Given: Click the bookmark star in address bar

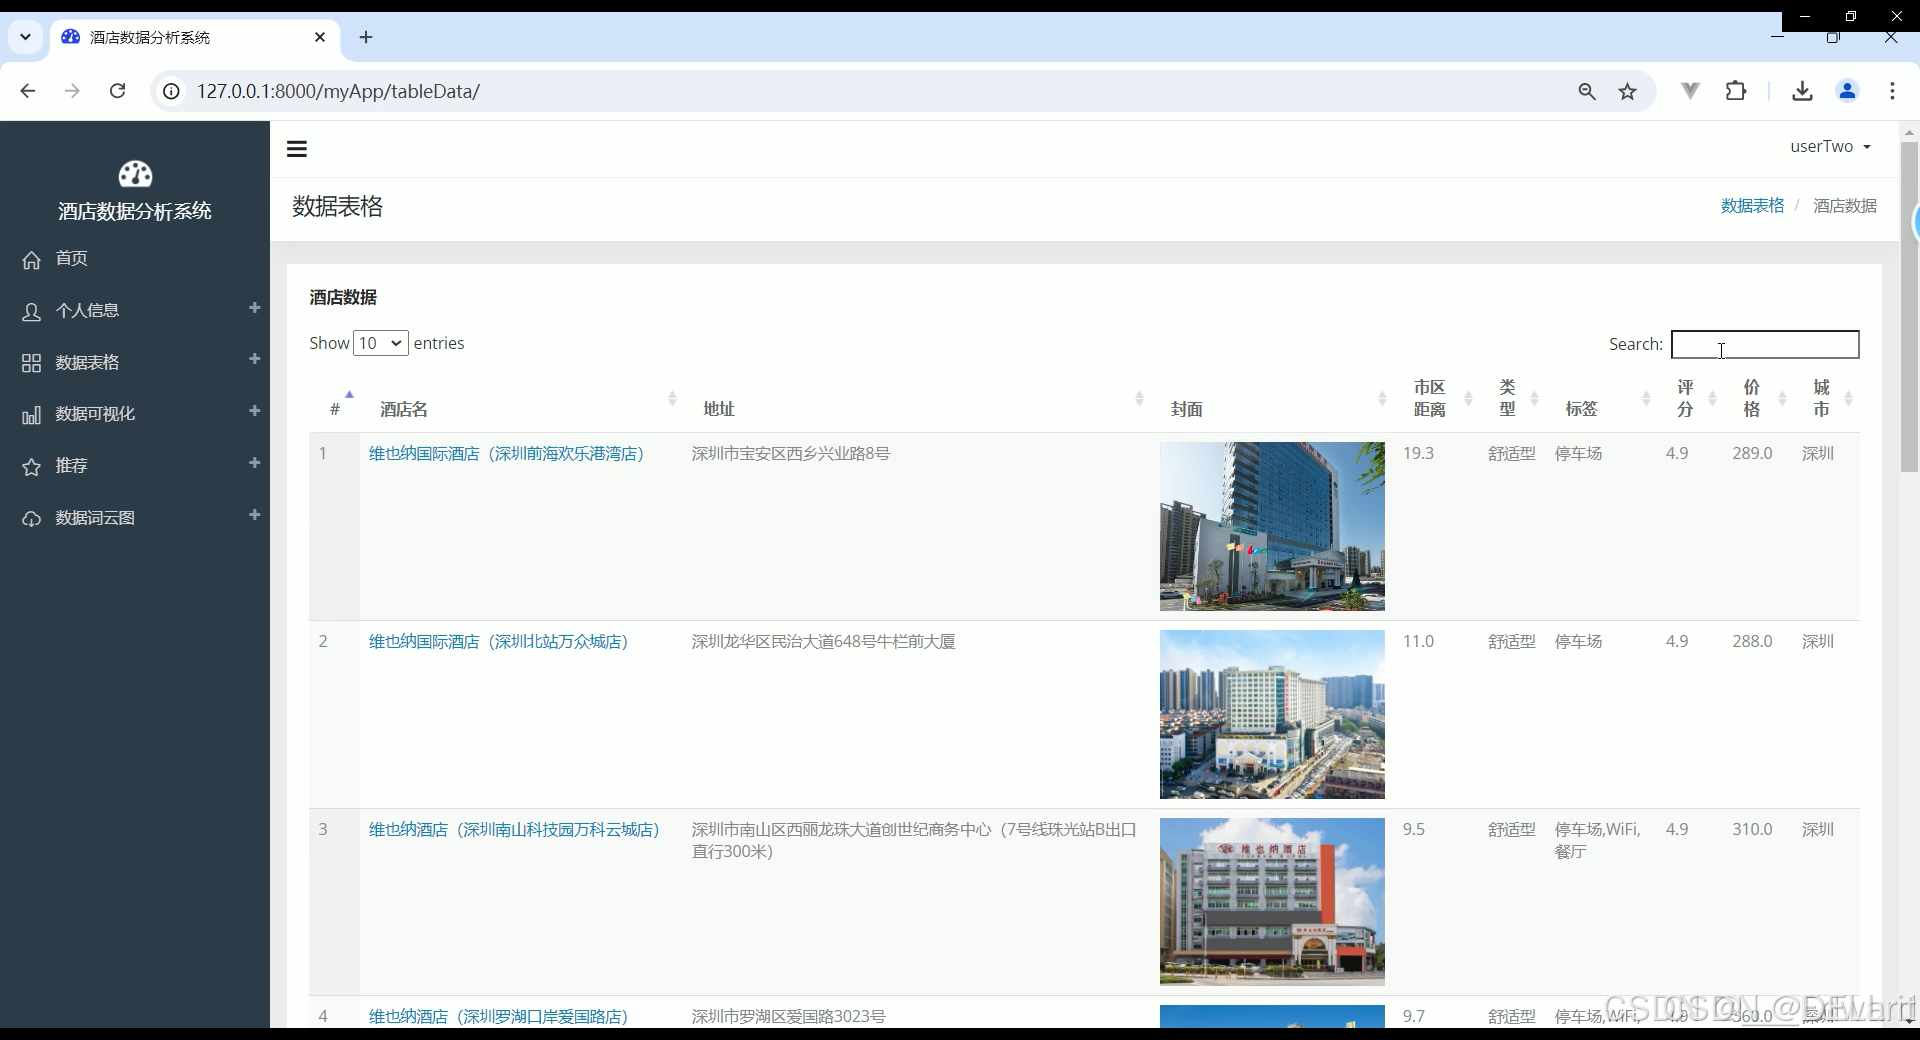Looking at the screenshot, I should click(1628, 91).
